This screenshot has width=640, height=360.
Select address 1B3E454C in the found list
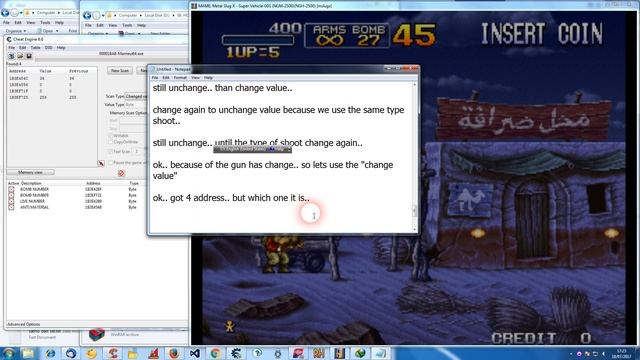(18, 78)
